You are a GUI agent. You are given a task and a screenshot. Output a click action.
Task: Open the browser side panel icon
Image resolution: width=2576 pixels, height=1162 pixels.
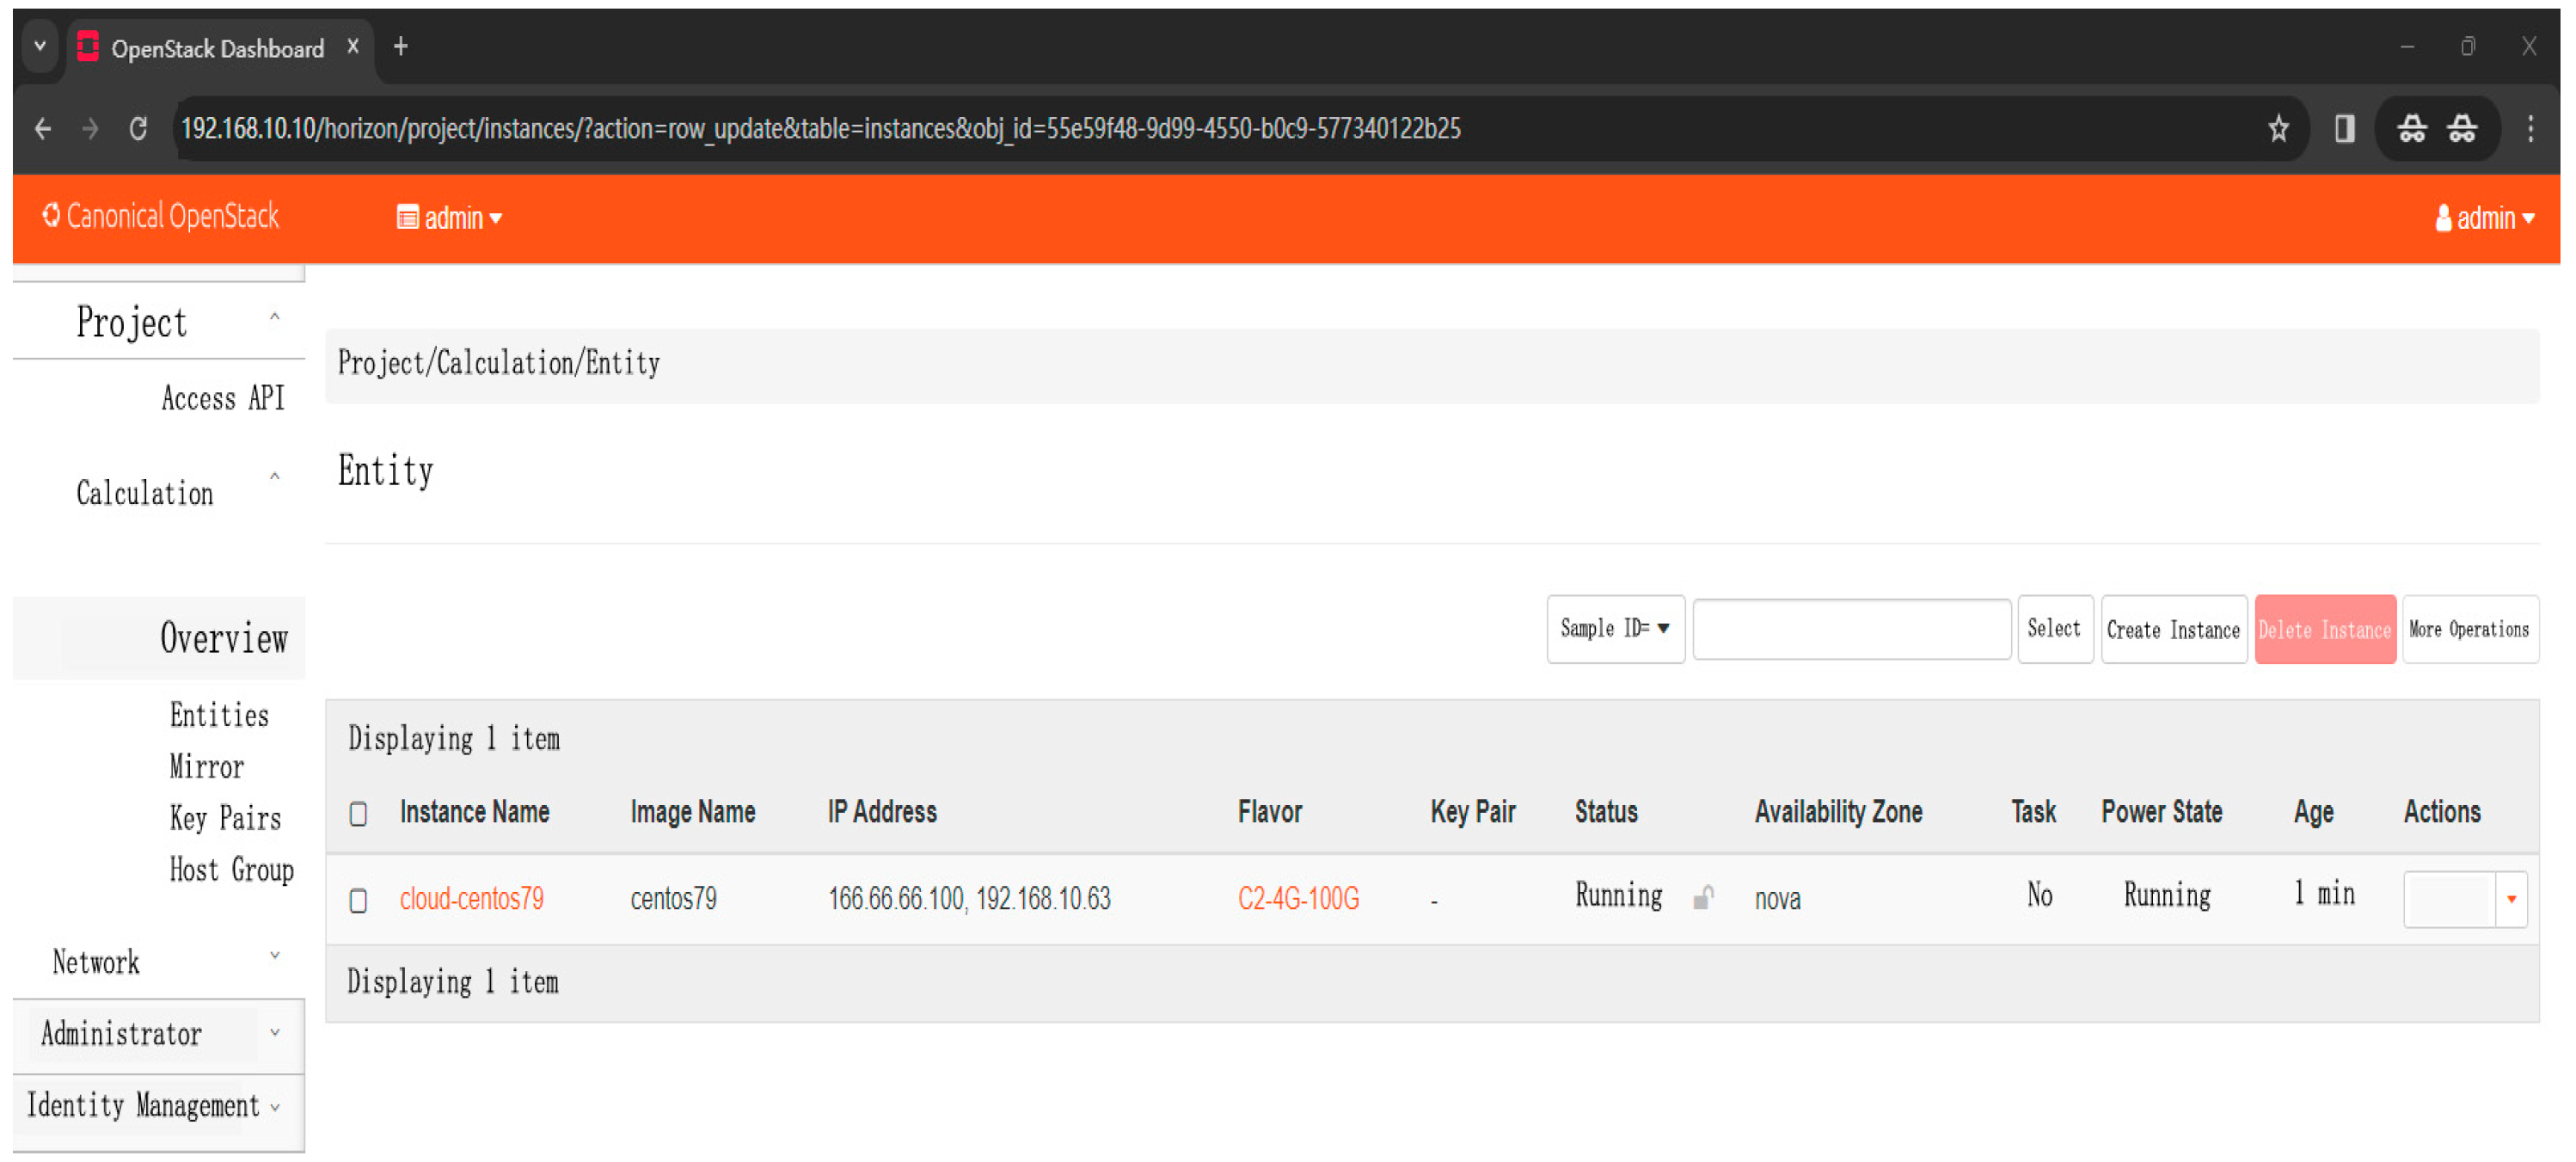click(x=2343, y=128)
